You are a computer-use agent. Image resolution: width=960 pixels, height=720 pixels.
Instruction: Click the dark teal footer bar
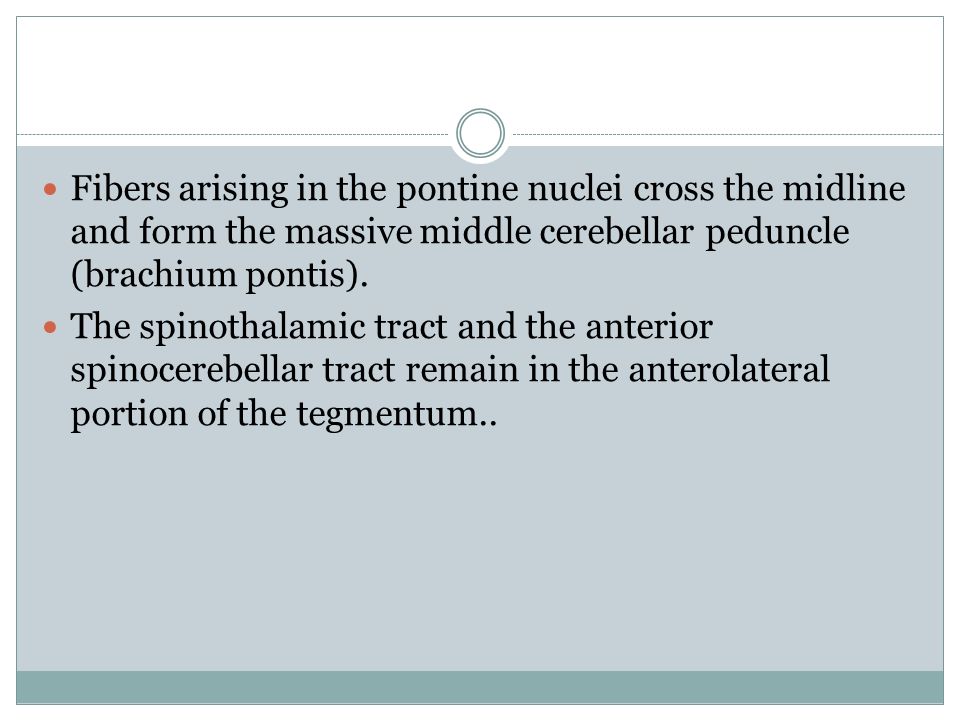(x=480, y=687)
